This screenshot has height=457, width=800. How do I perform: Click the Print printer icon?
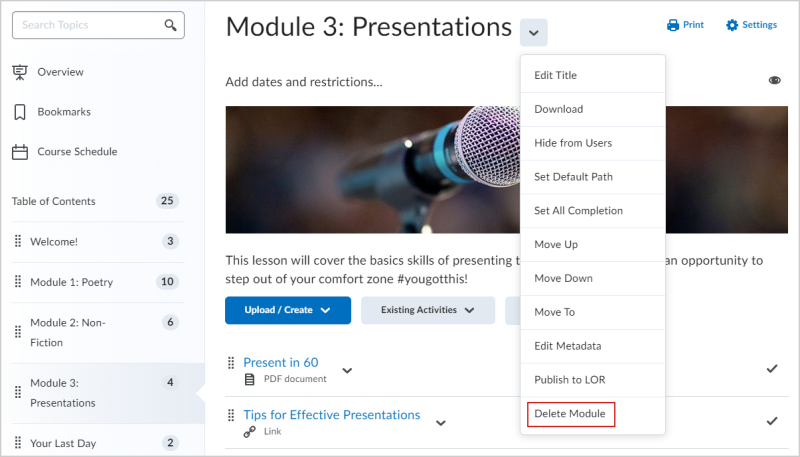pos(673,25)
